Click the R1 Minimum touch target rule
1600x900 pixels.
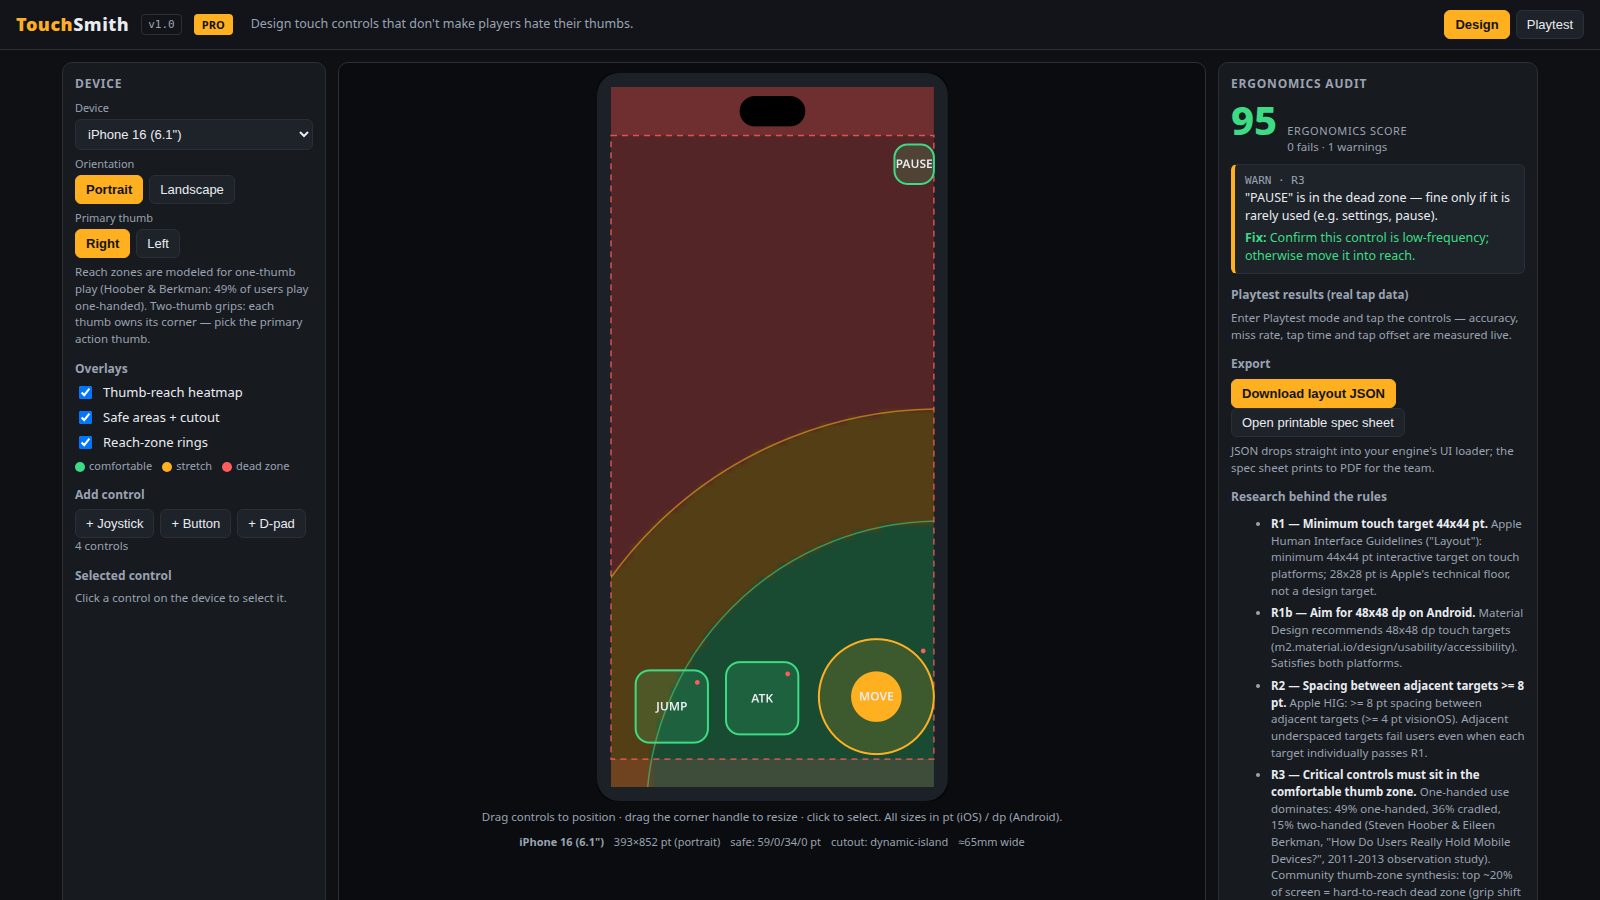pyautogui.click(x=1397, y=557)
